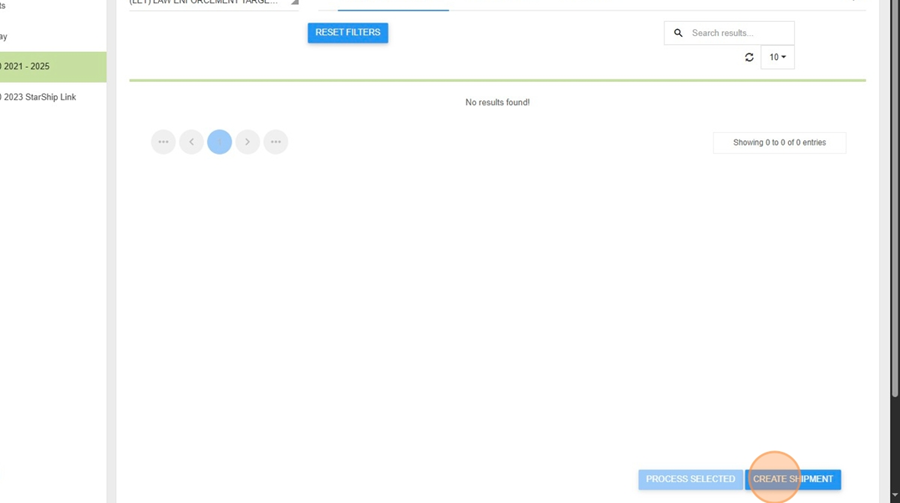
Task: Select the 2021 - 2025 sidebar item
Action: pyautogui.click(x=50, y=67)
